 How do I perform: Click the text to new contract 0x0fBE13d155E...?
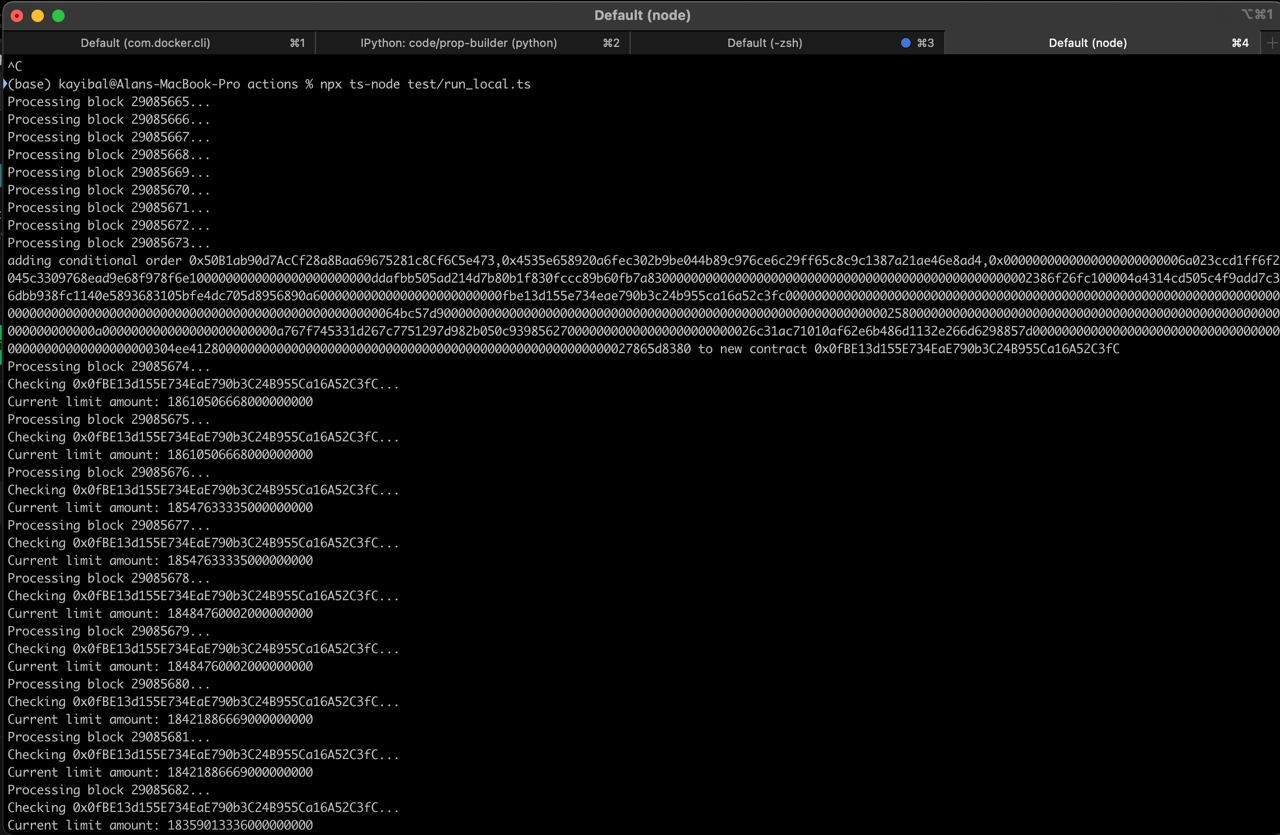coord(909,349)
